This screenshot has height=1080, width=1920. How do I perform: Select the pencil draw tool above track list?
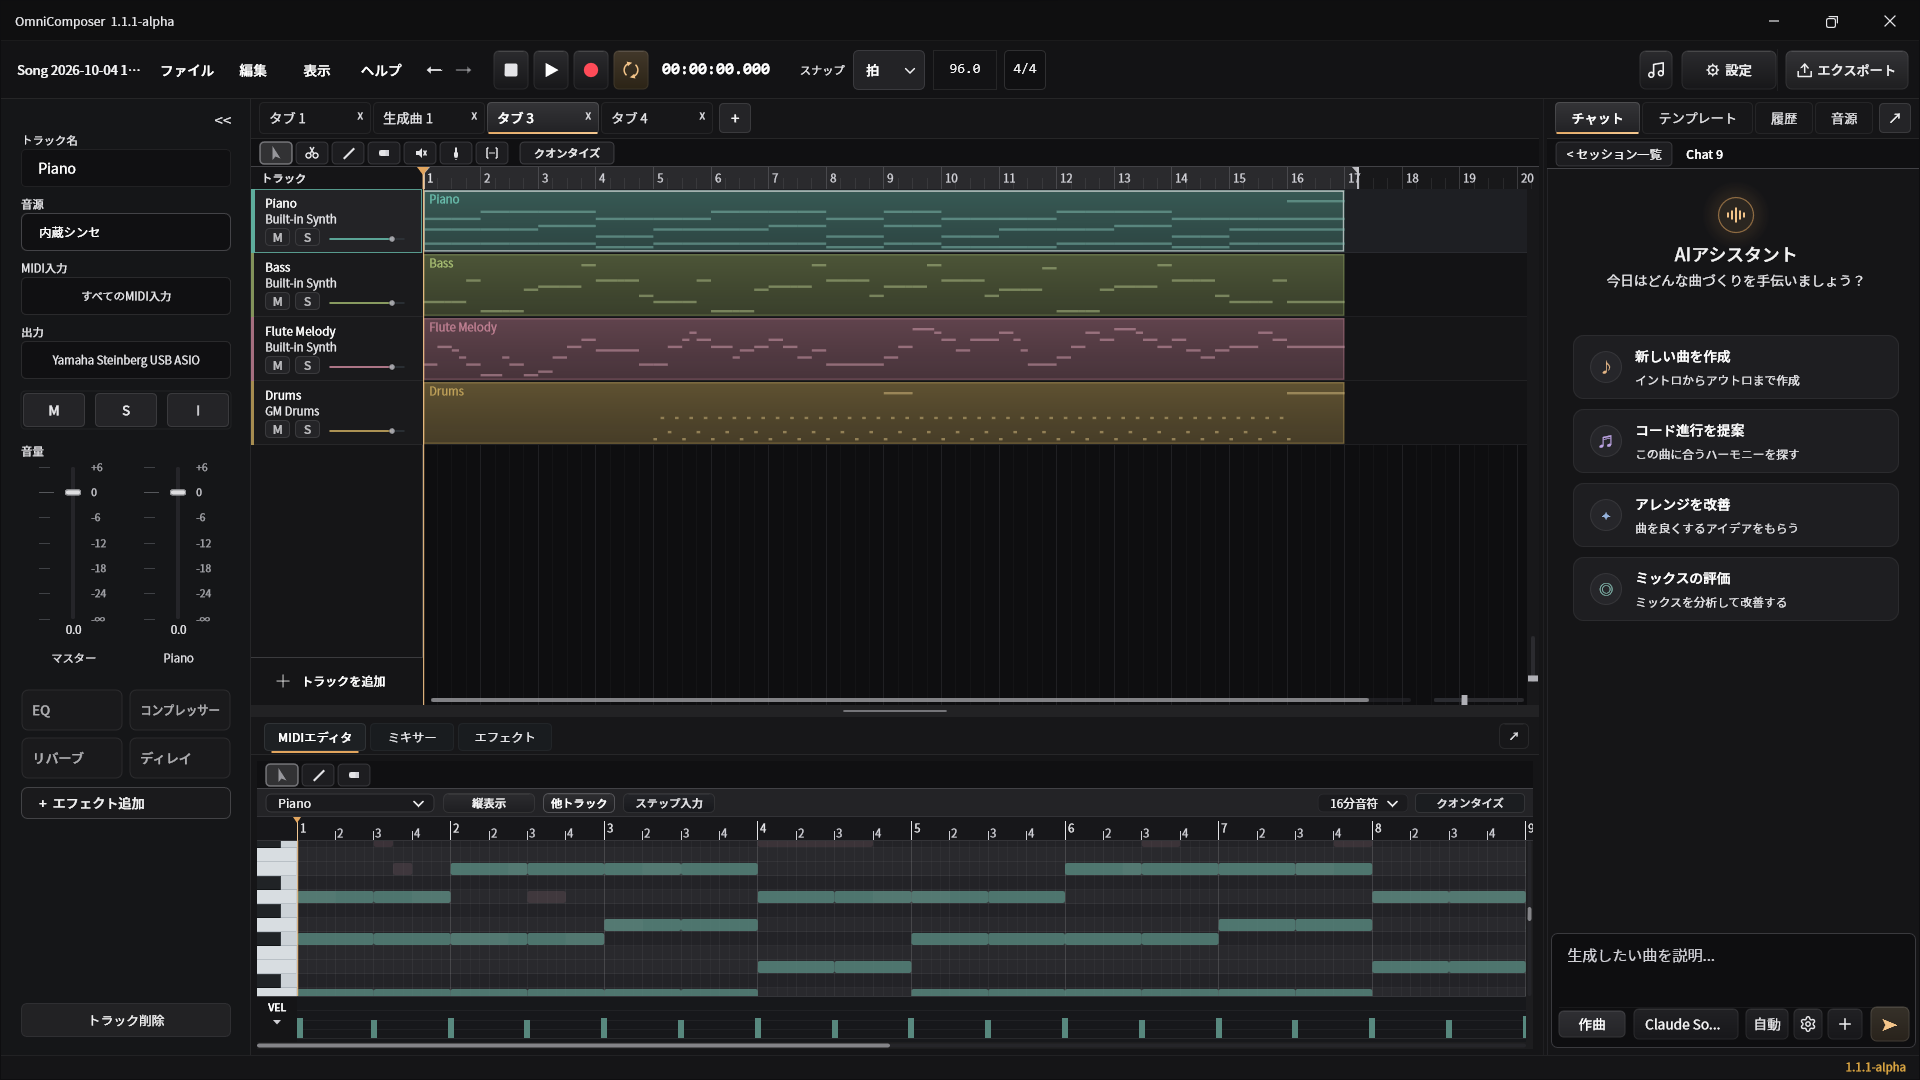pyautogui.click(x=348, y=153)
